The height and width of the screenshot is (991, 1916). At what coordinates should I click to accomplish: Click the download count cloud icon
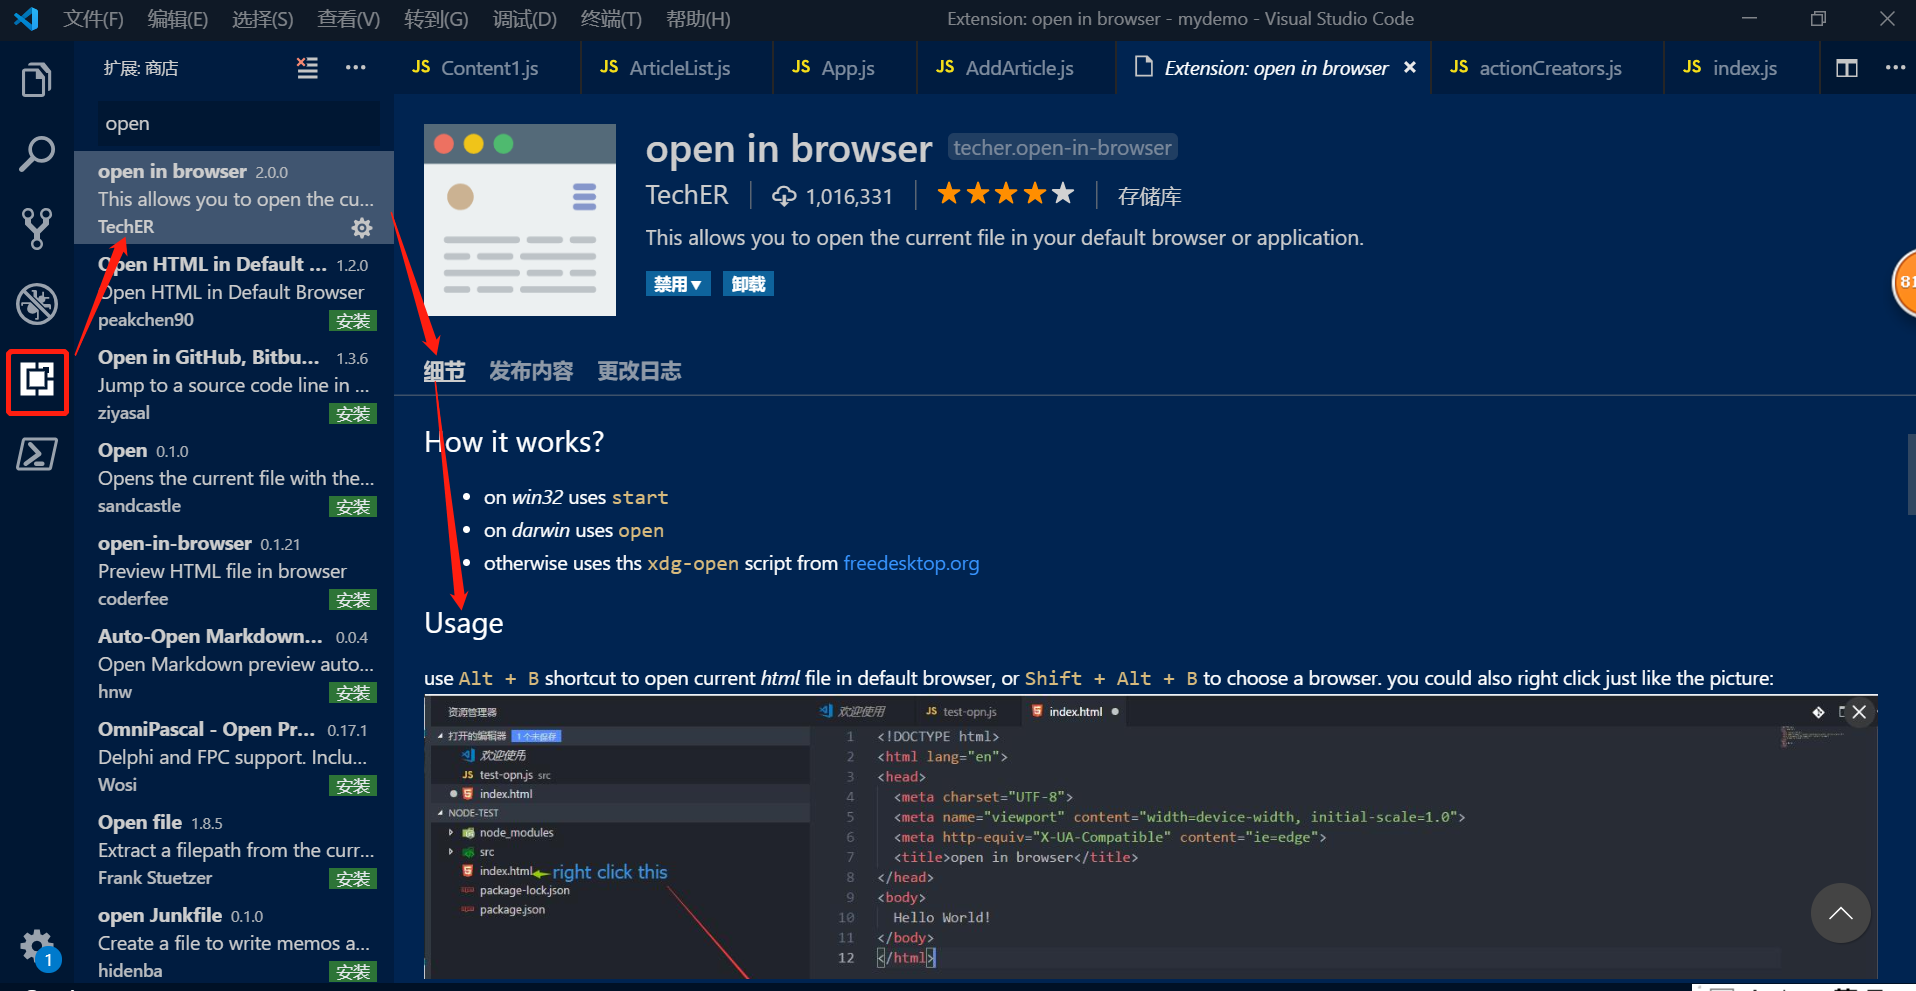[784, 196]
